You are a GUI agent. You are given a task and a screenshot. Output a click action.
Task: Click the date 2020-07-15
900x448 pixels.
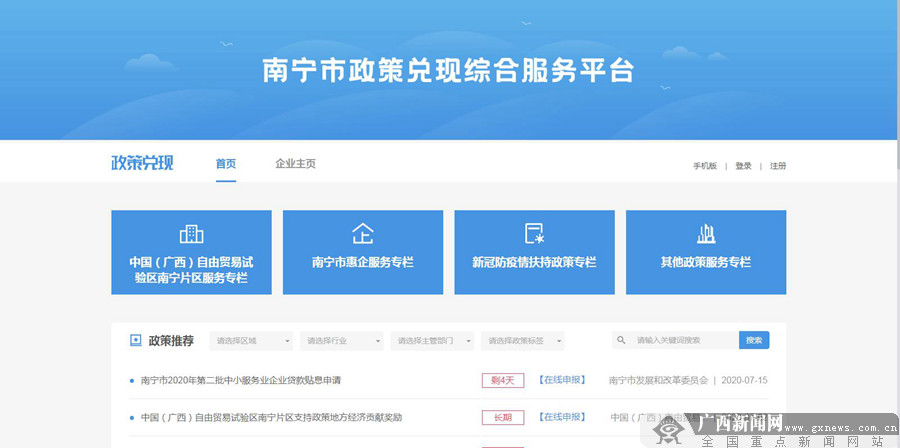coord(744,380)
